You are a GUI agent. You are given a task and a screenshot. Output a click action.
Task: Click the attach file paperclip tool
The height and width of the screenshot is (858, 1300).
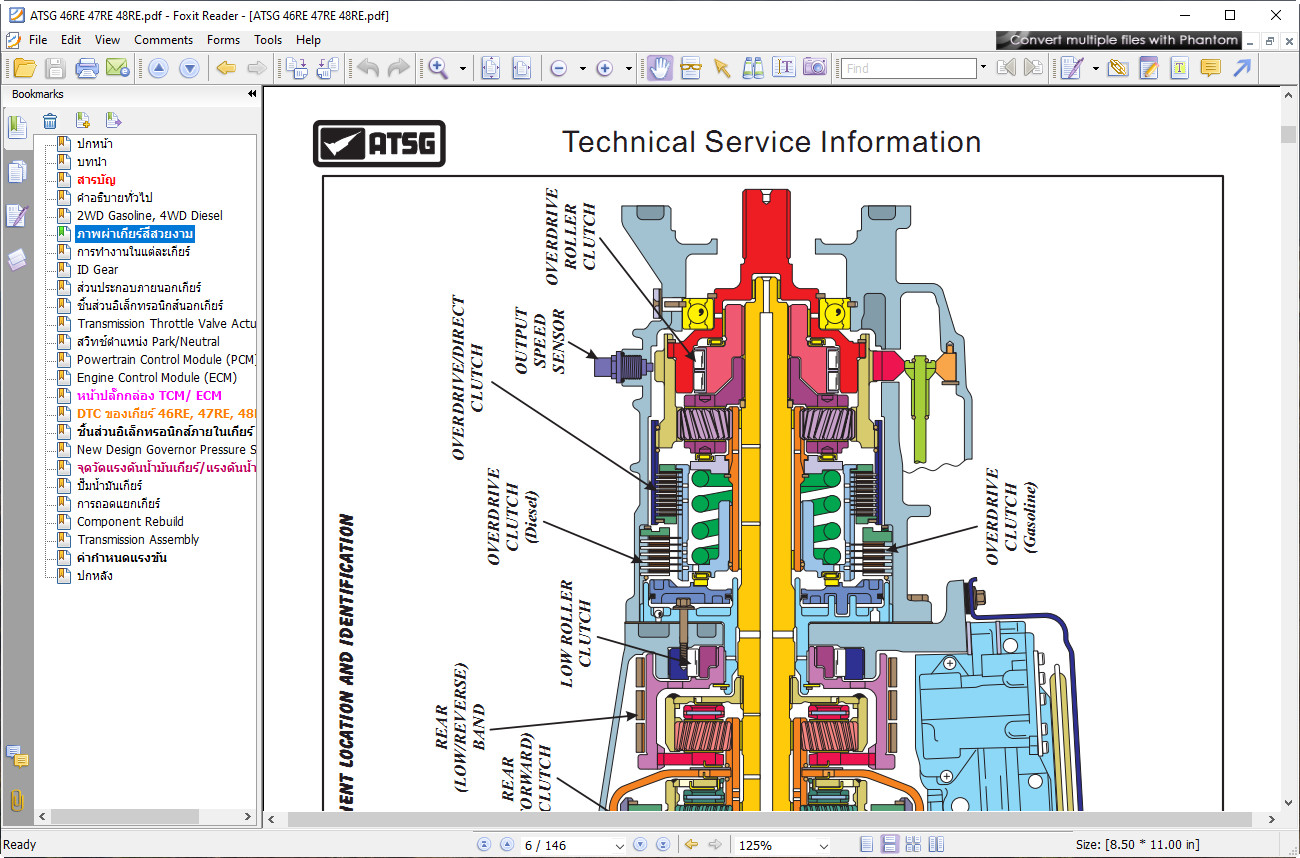1117,68
